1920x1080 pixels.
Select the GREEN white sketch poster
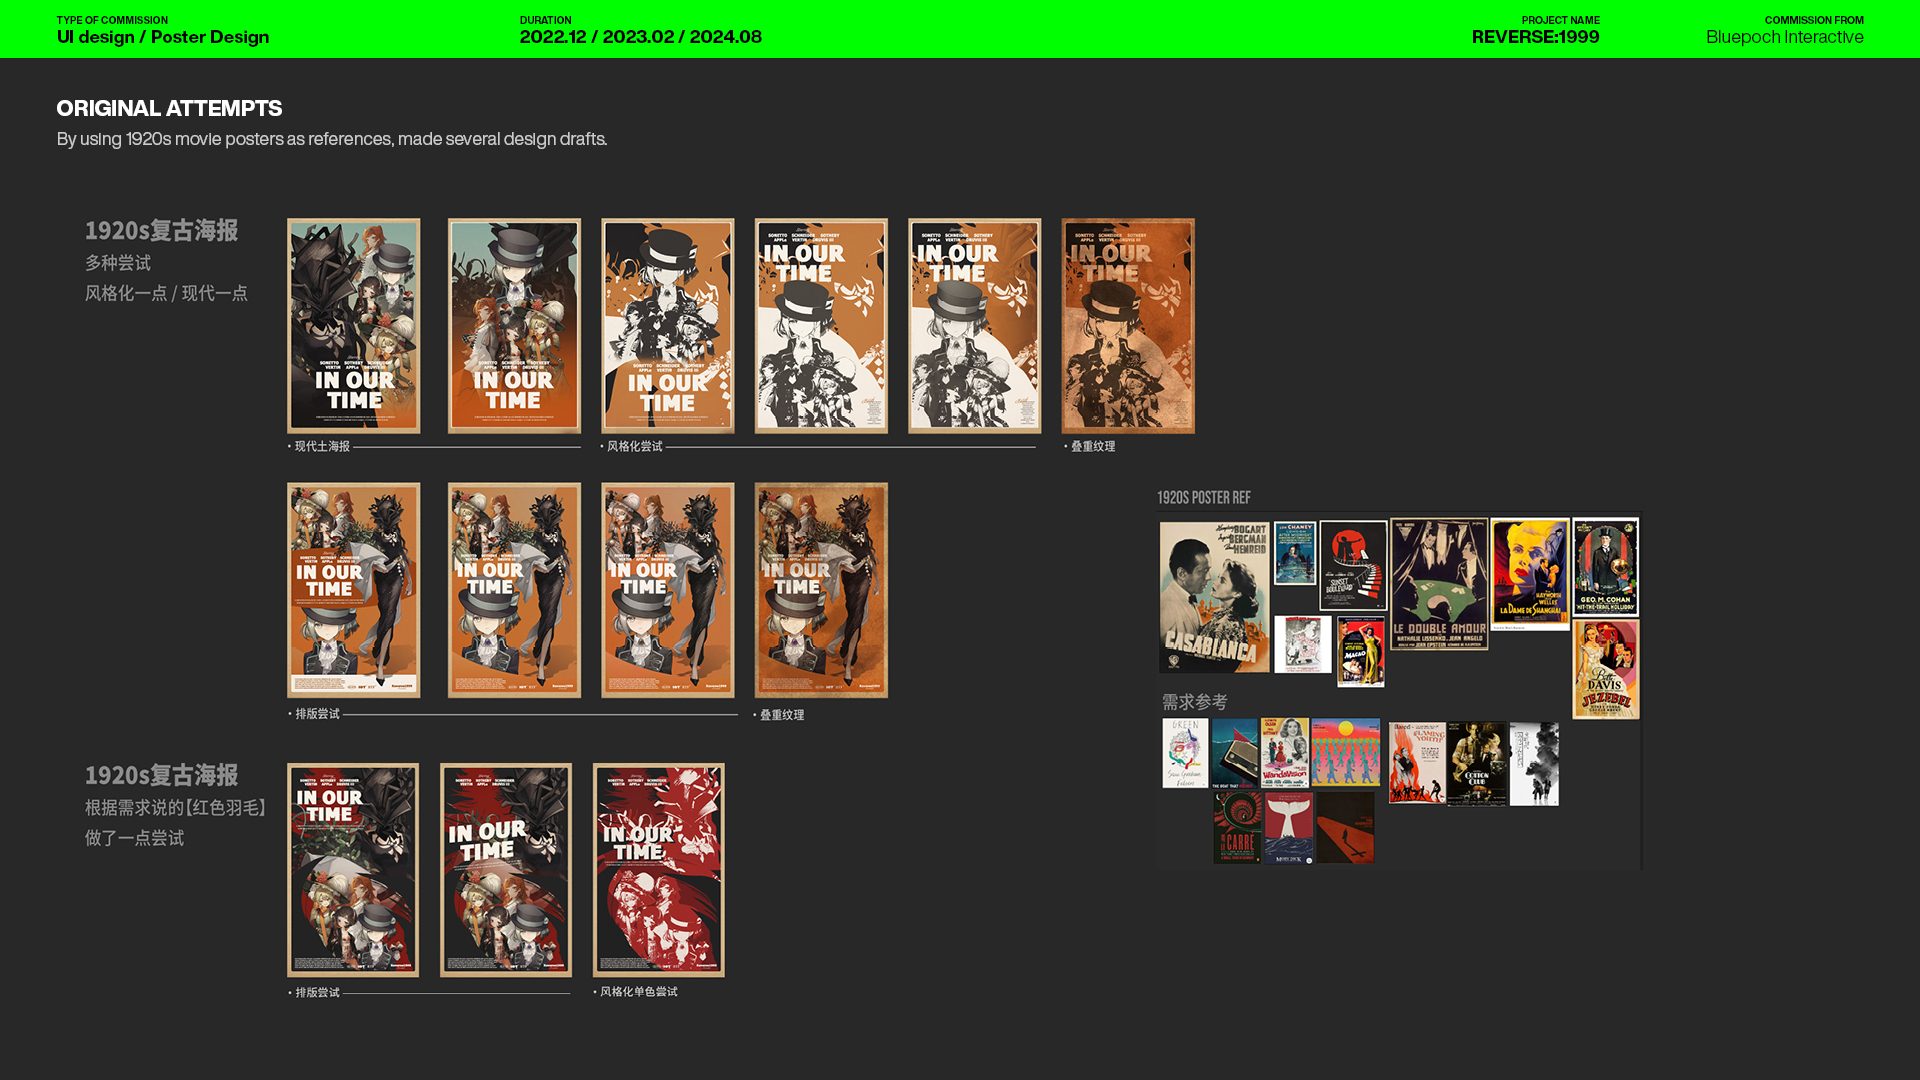pyautogui.click(x=1185, y=753)
